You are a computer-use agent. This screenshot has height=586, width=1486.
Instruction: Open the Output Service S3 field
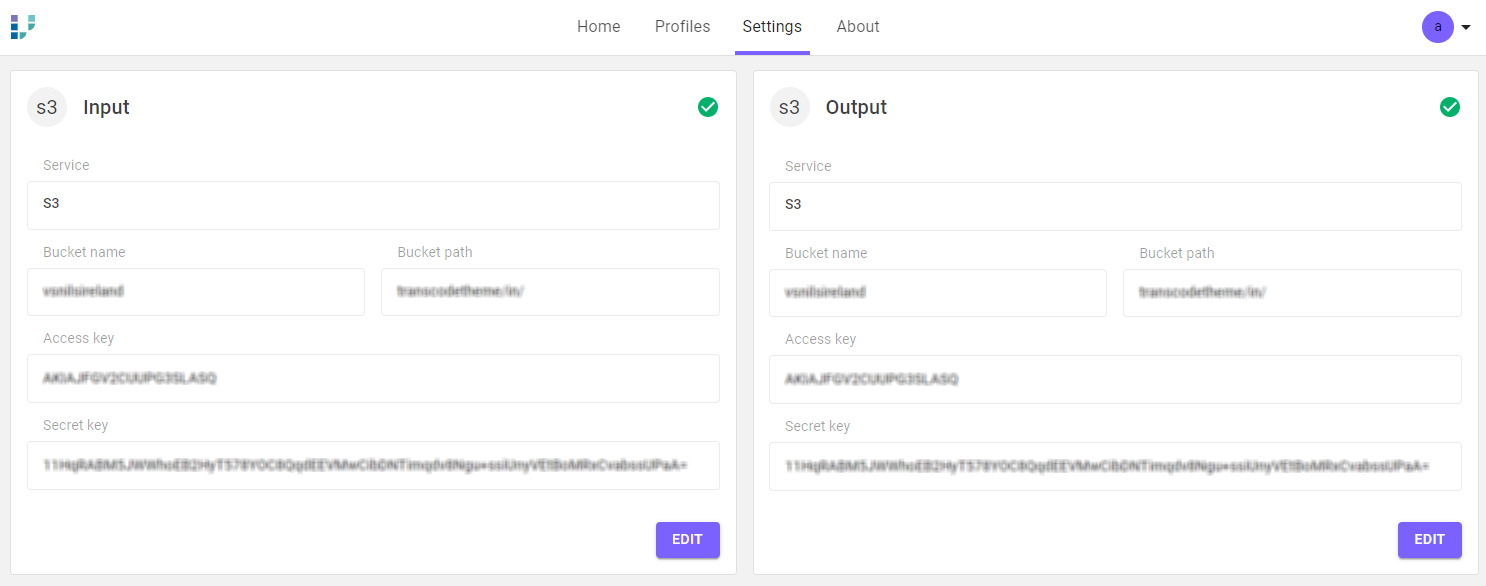pyautogui.click(x=1115, y=206)
